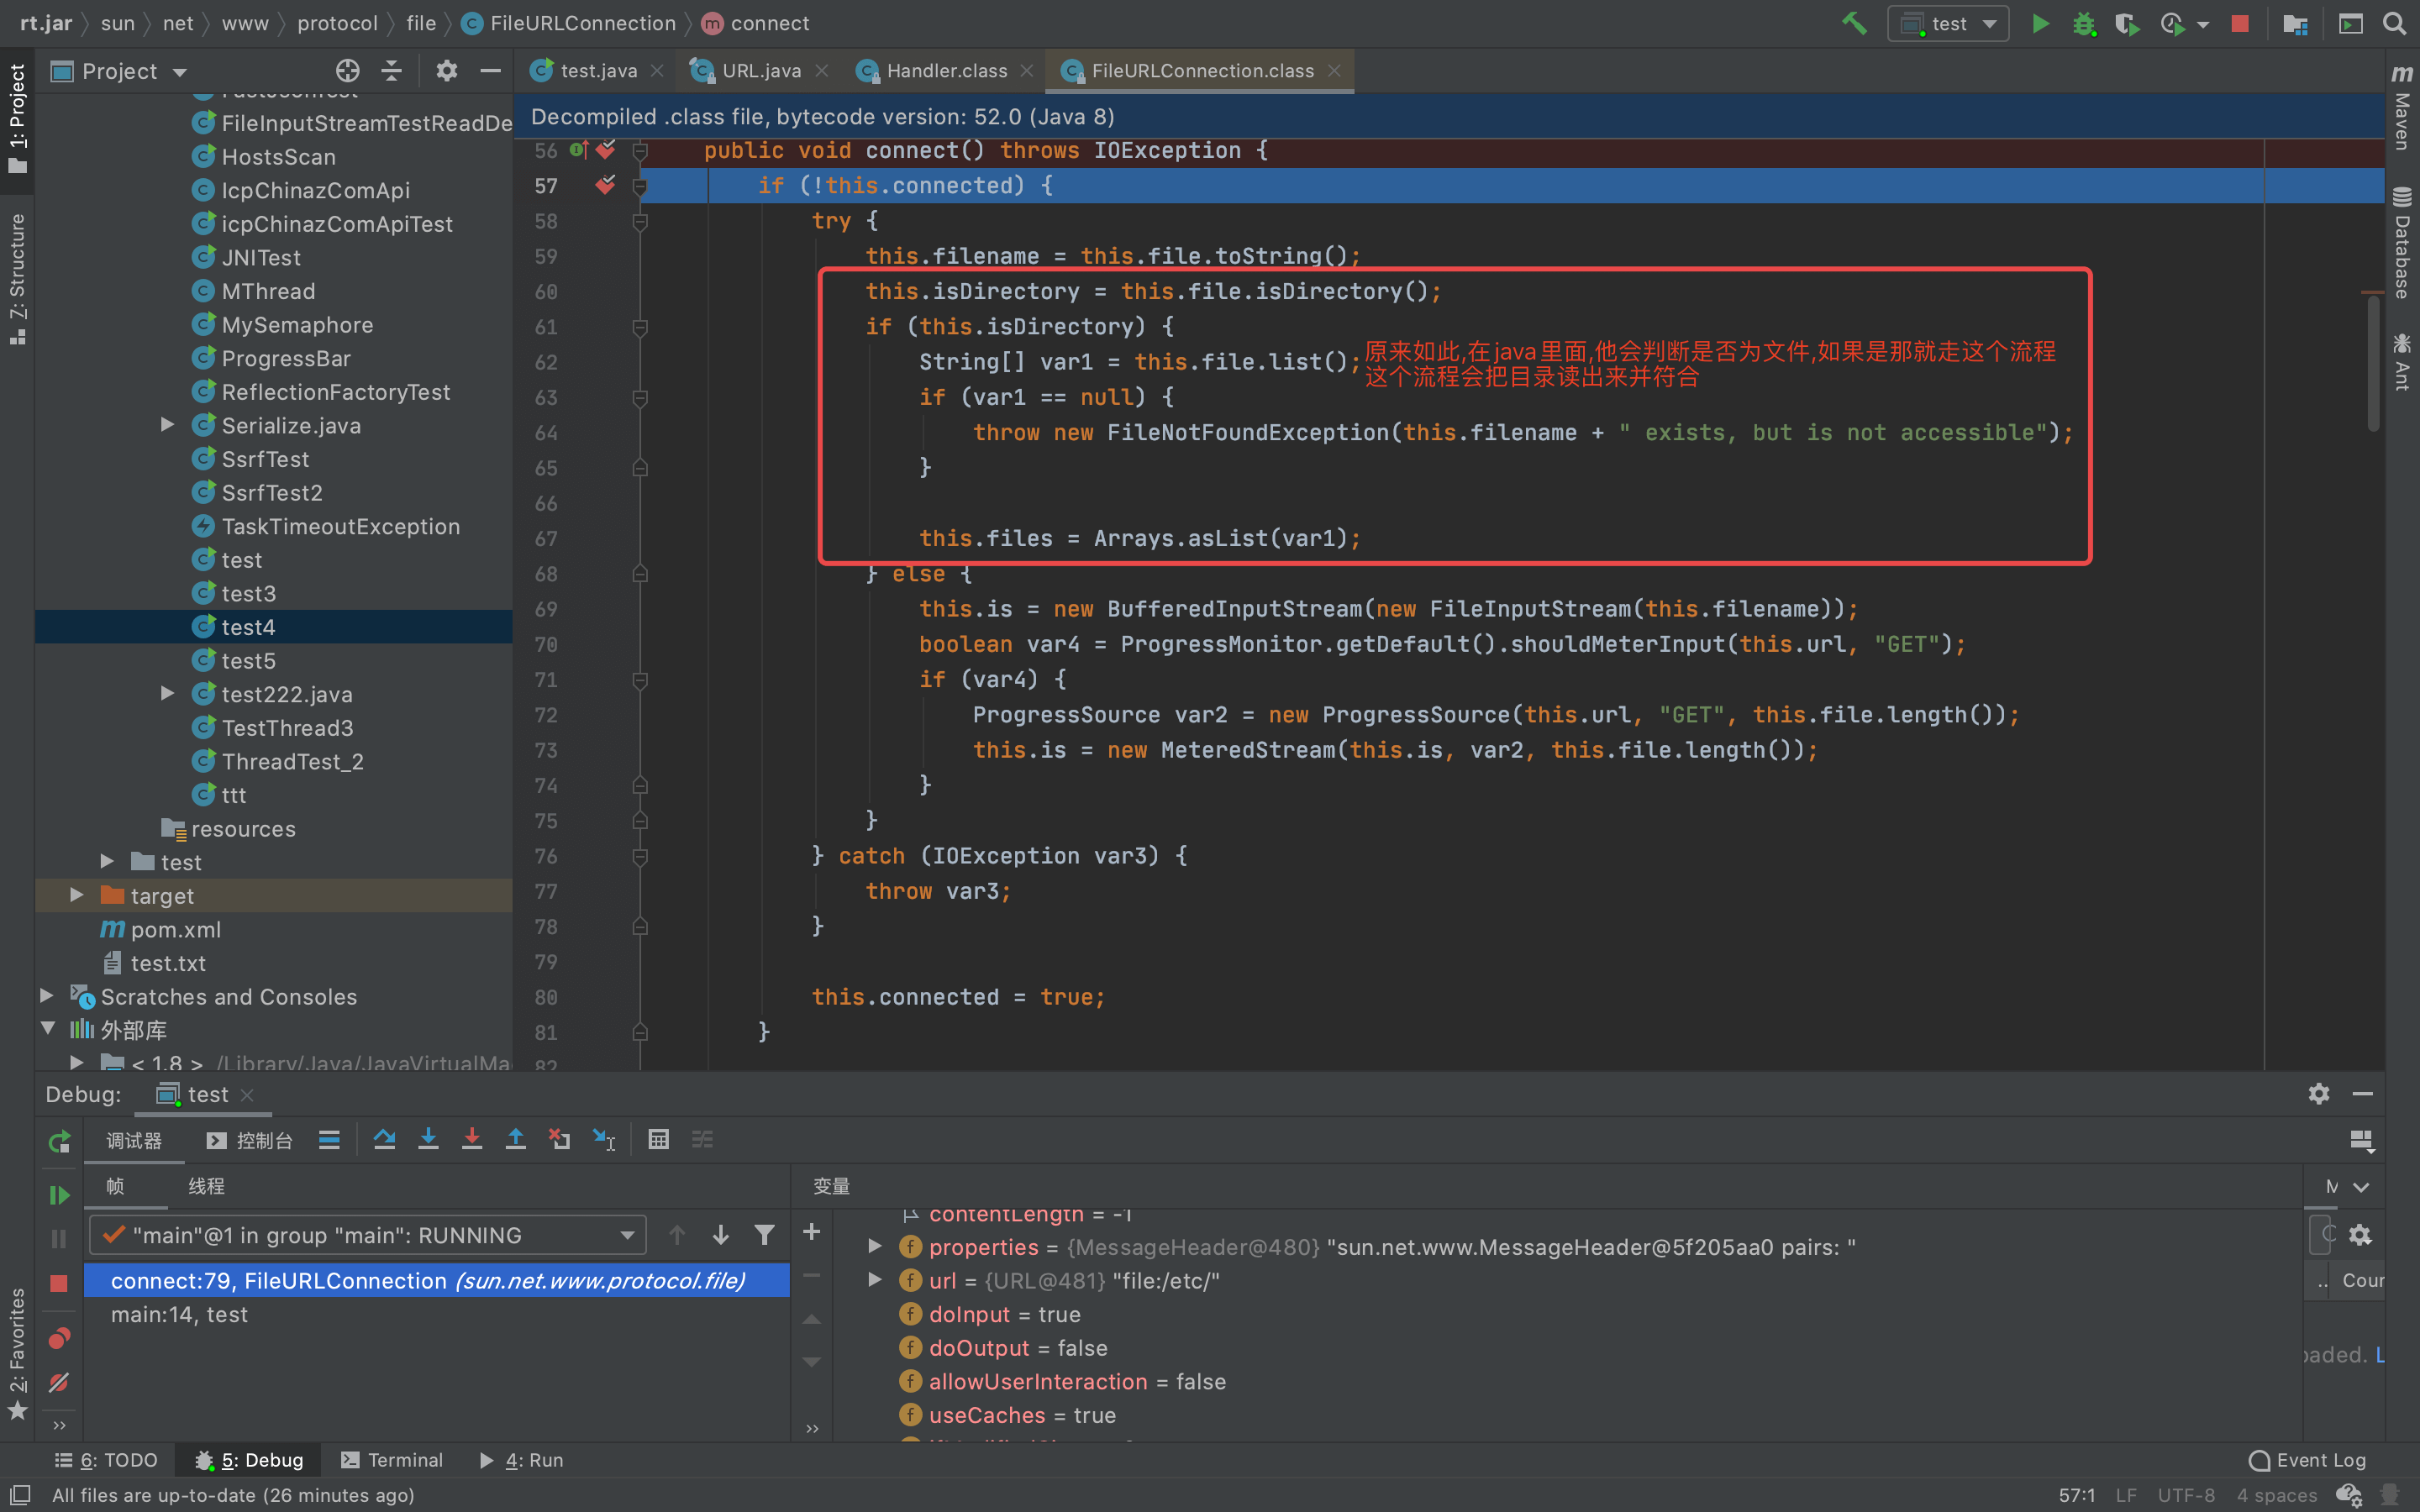Switch to the 线程 threads tab
Viewport: 2420px width, 1512px height.
206,1186
